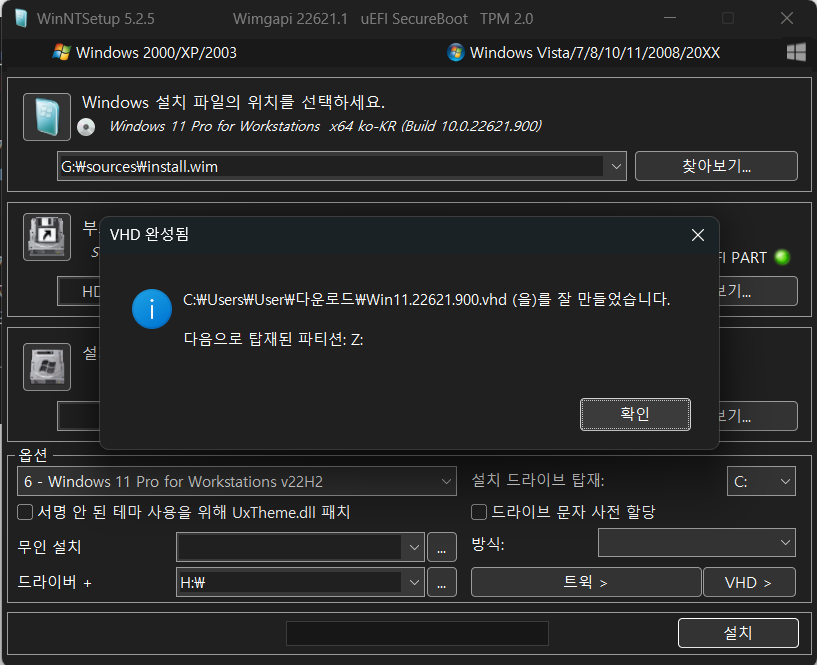Click the green status light next to PART
This screenshot has width=817, height=665.
(782, 257)
